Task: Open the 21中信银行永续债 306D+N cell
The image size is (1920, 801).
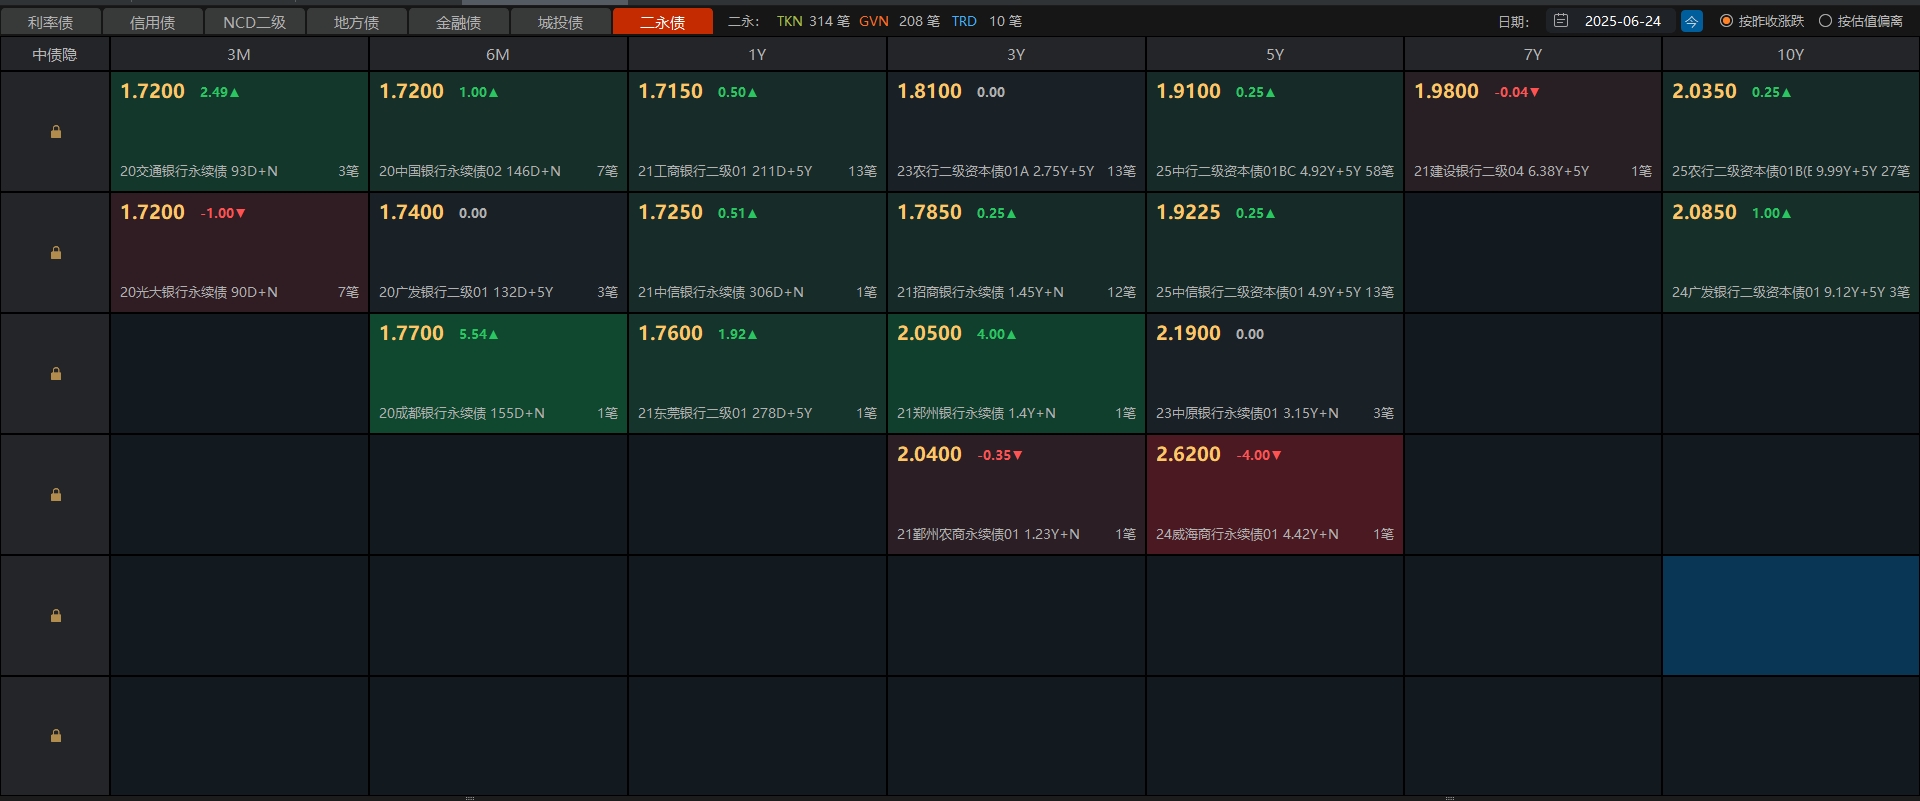Action: pos(757,252)
